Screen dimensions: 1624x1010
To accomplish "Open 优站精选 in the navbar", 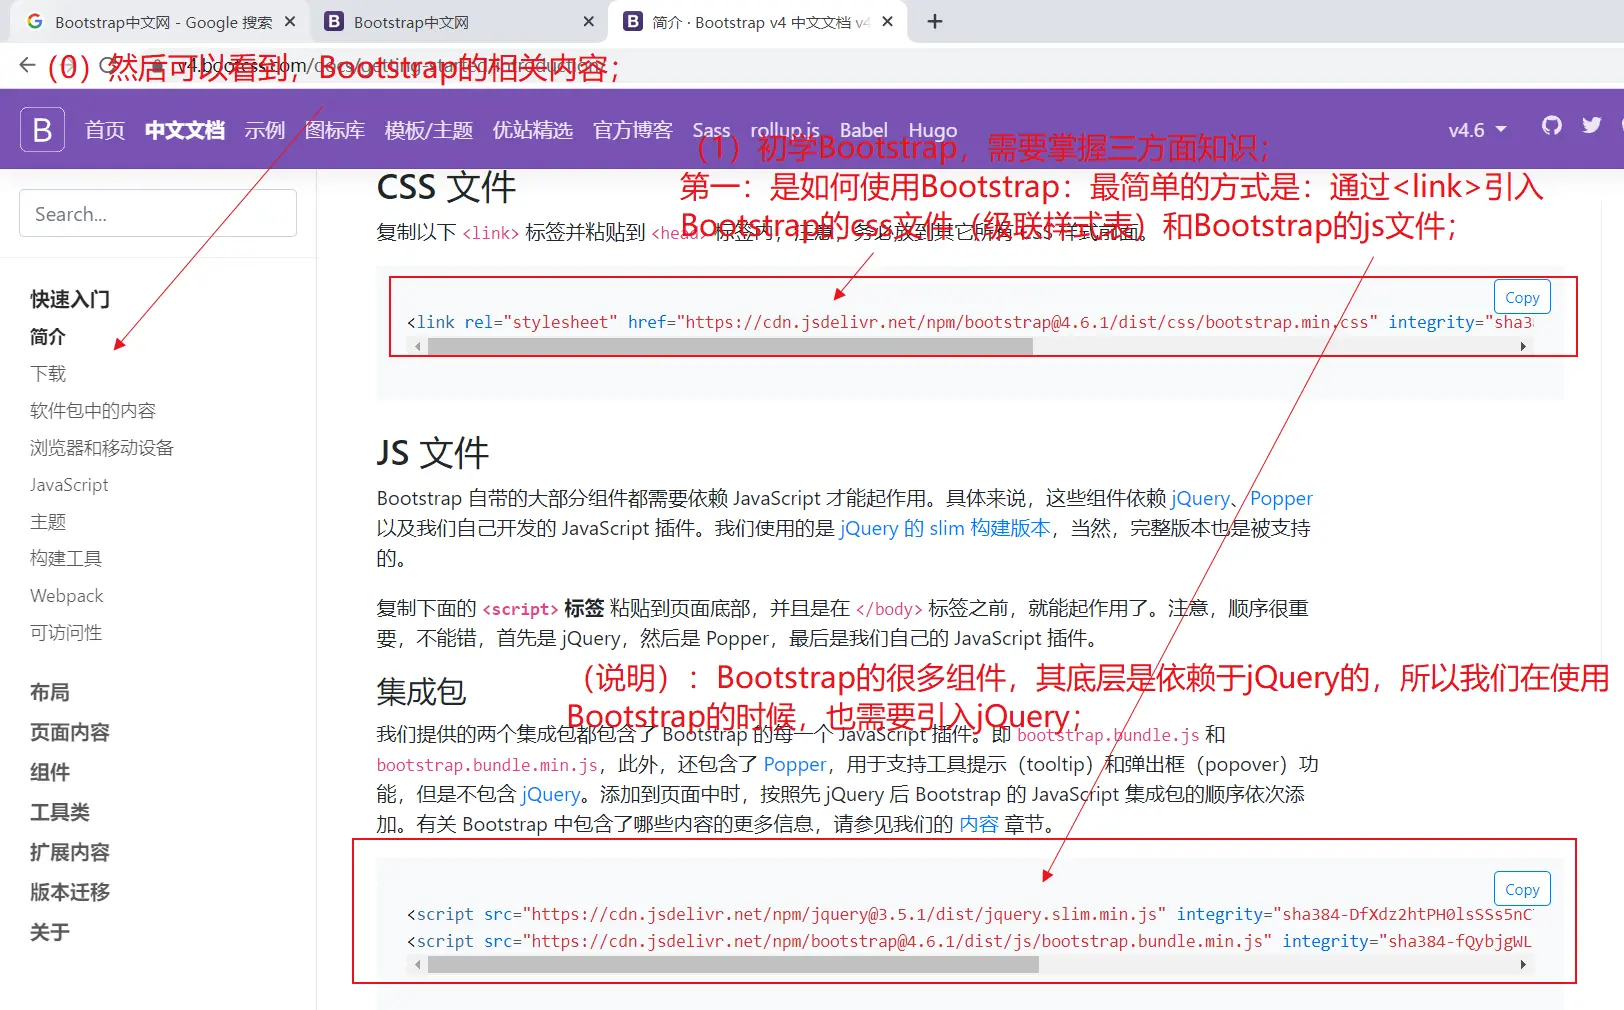I will tap(533, 130).
